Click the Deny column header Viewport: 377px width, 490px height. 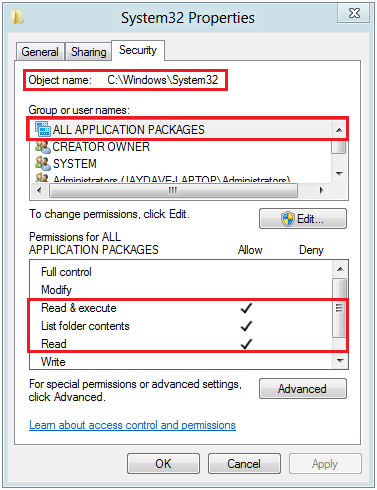[x=311, y=250]
